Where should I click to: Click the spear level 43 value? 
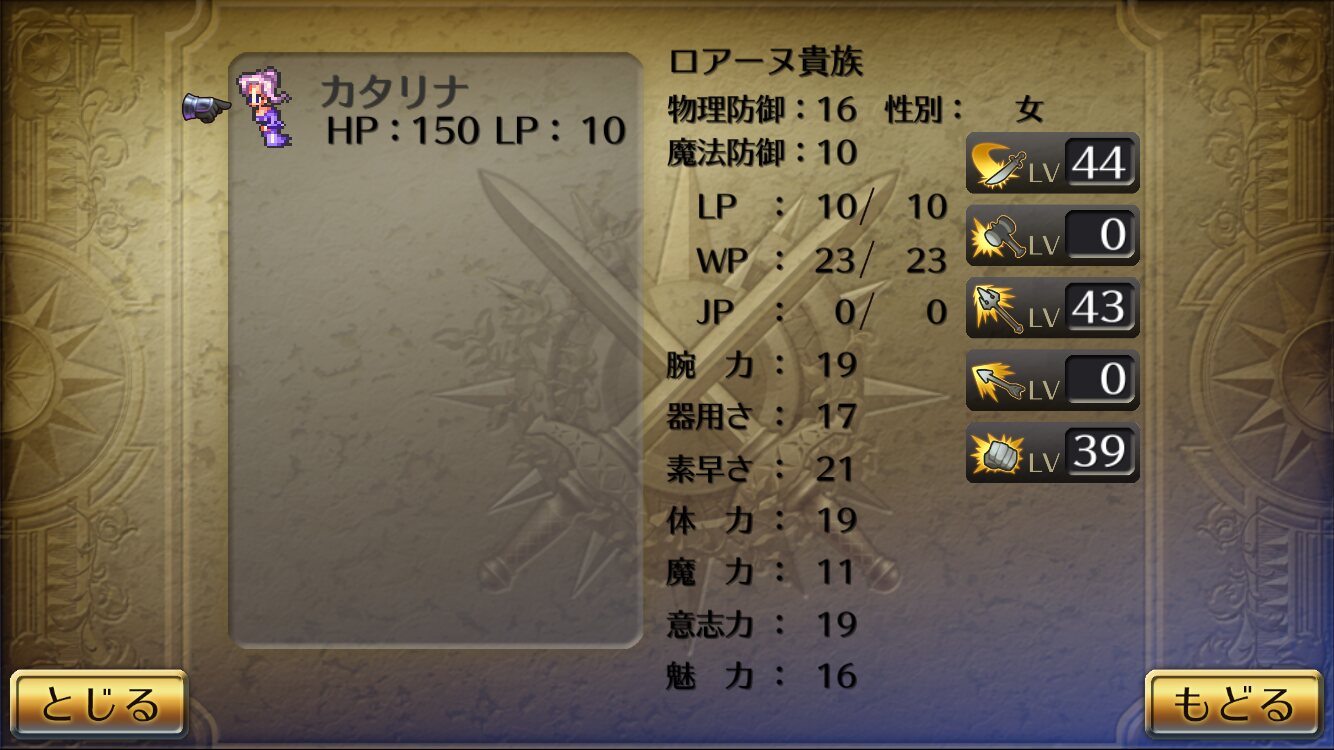pyautogui.click(x=1100, y=307)
